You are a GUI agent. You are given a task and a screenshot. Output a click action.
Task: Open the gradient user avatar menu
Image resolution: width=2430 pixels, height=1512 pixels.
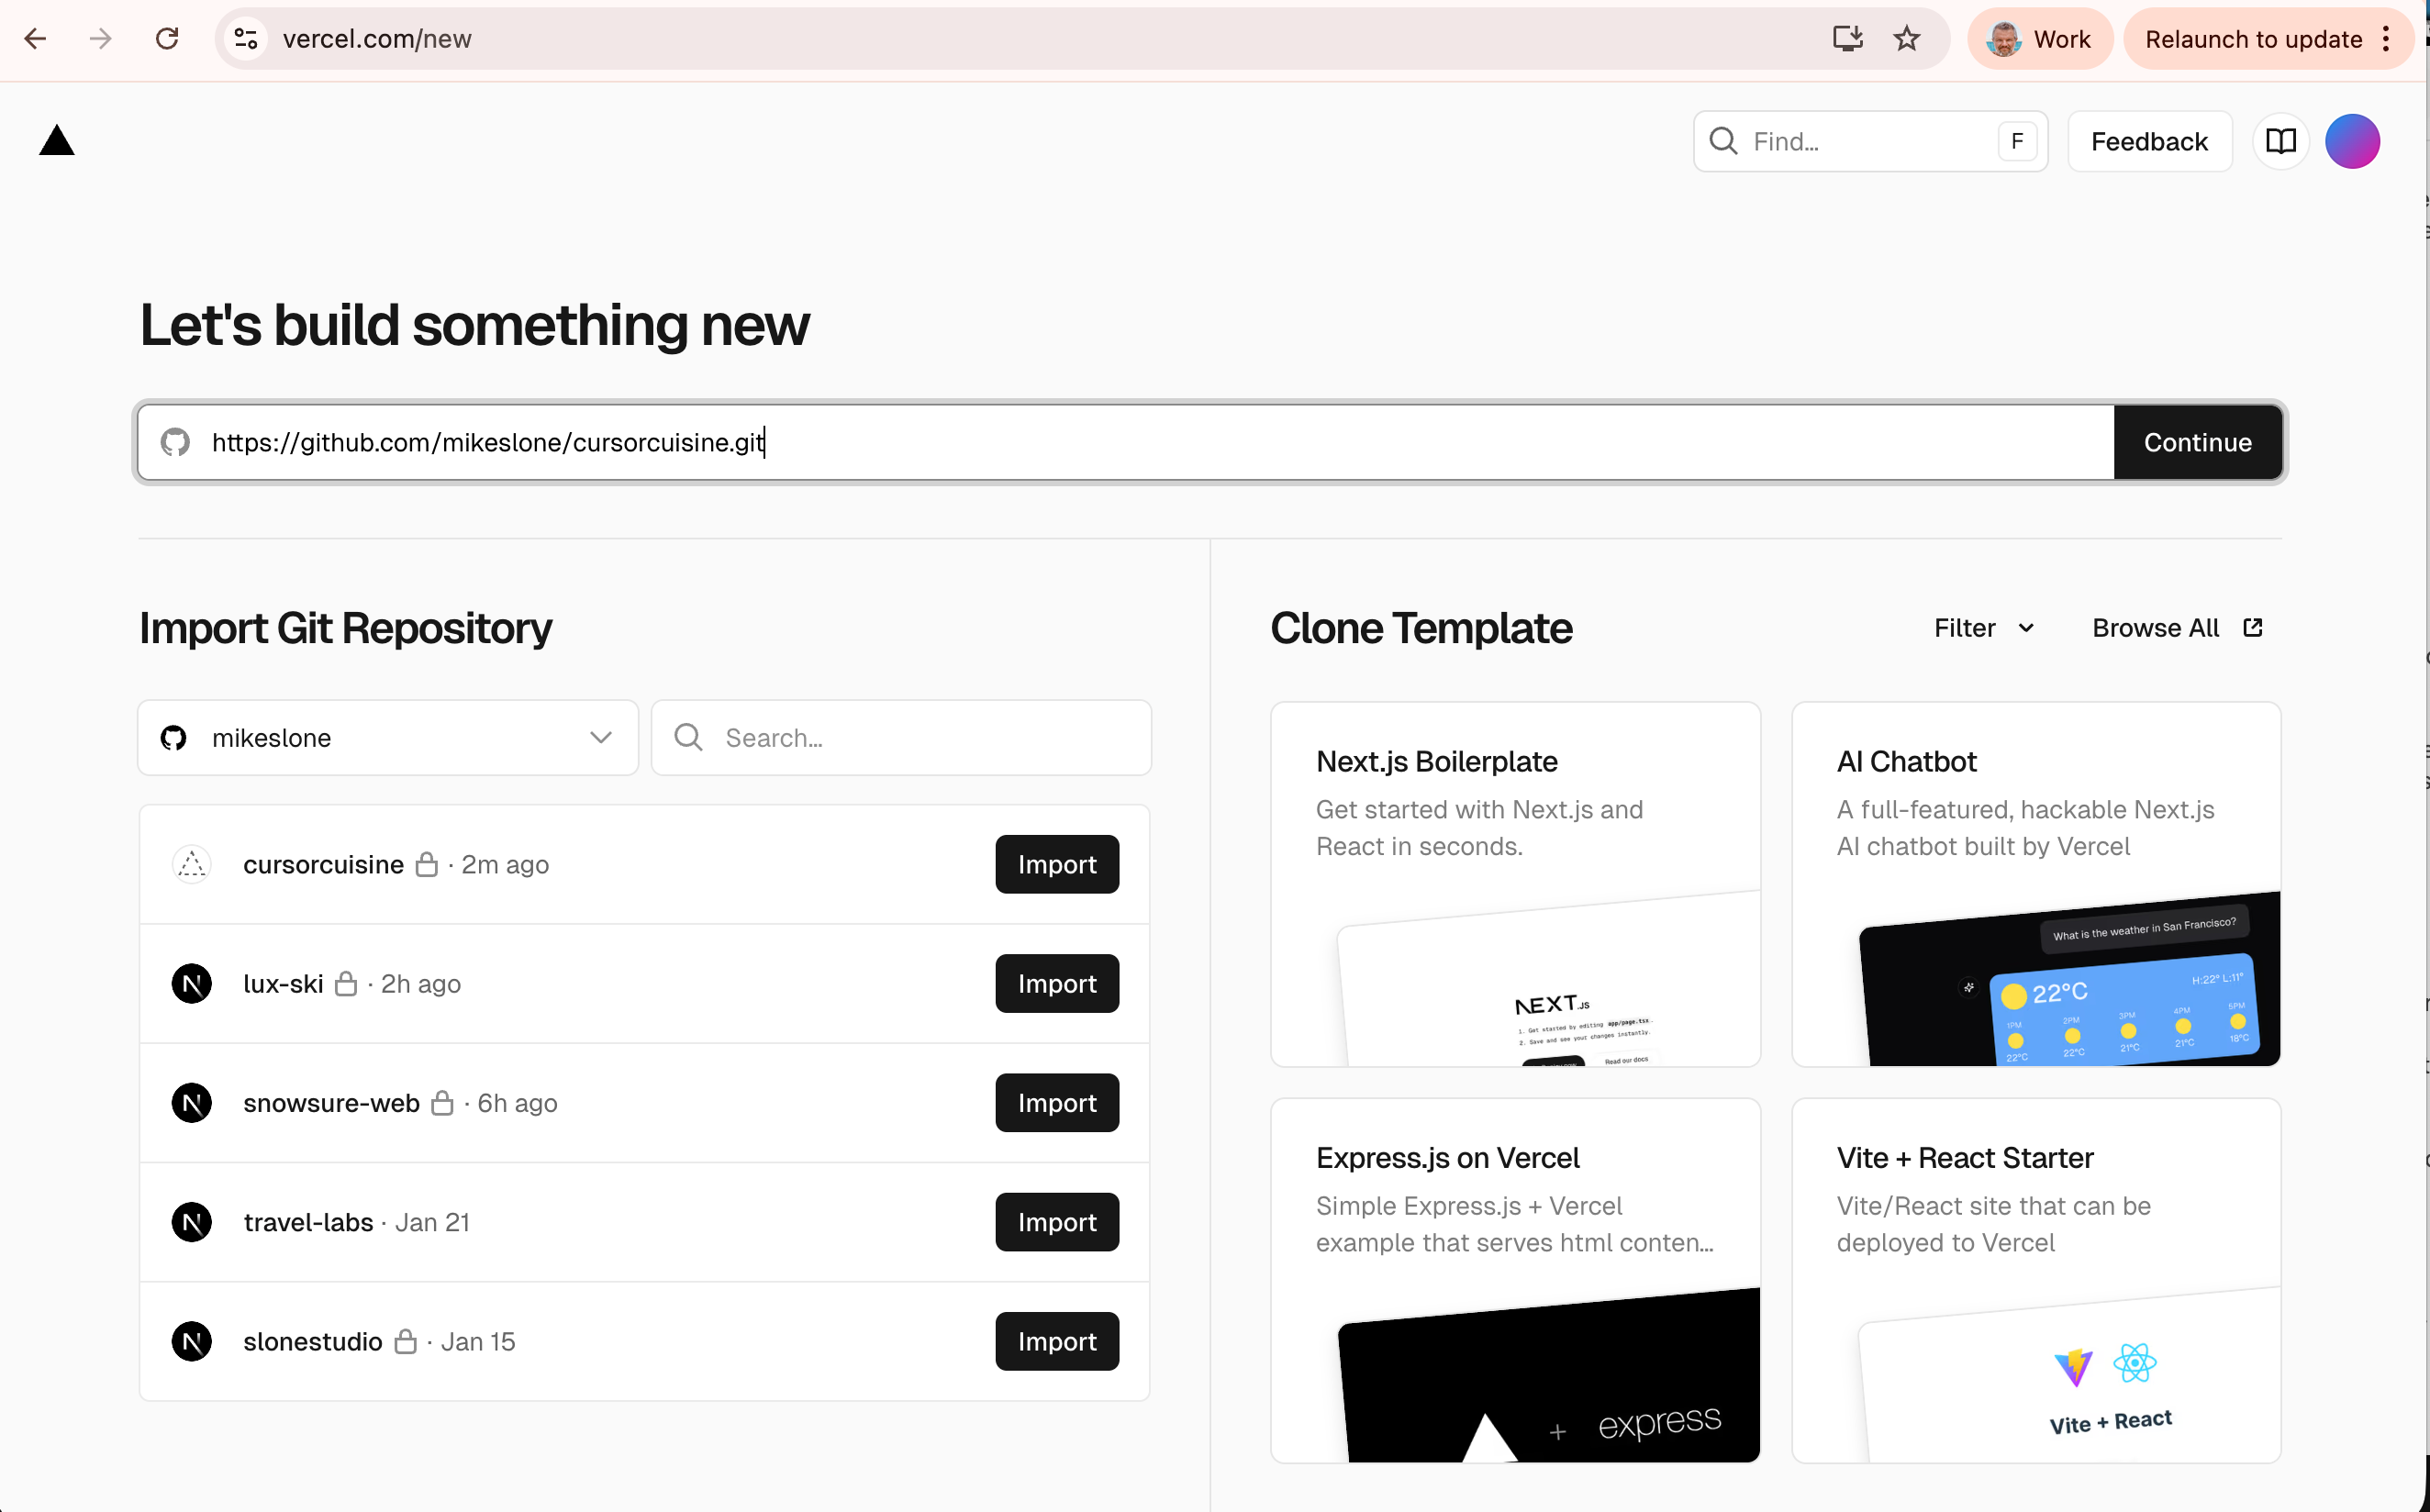2351,141
